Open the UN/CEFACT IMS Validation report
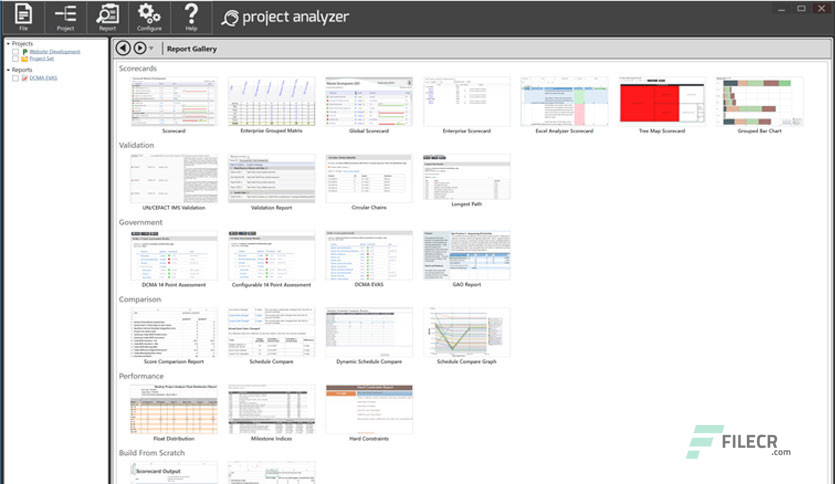 pyautogui.click(x=174, y=178)
